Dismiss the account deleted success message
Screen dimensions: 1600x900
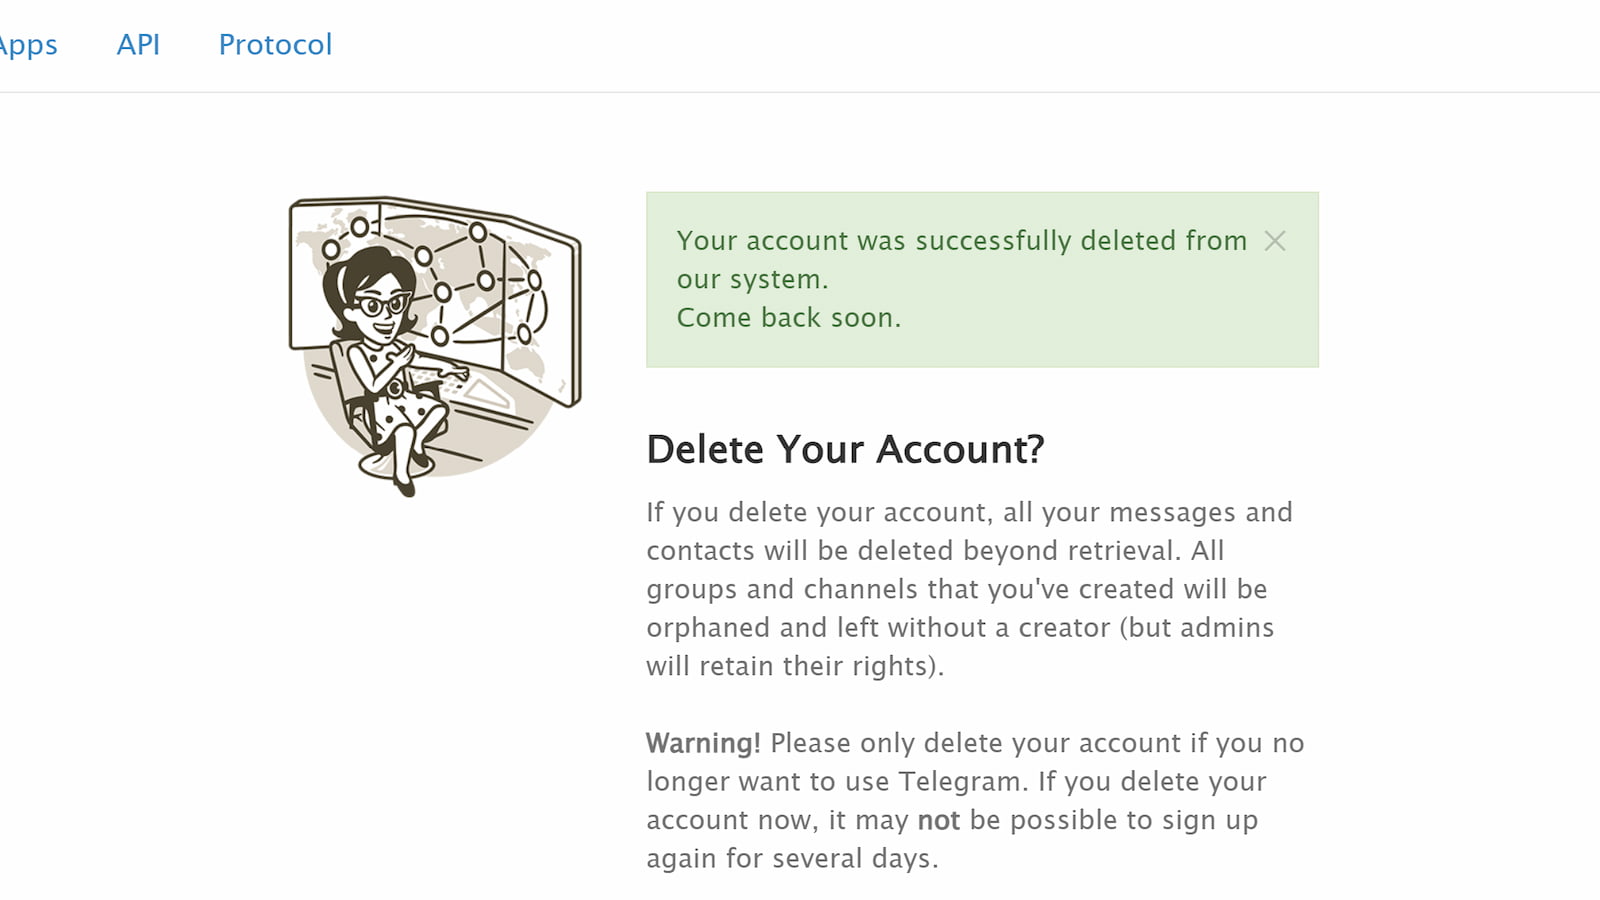click(x=1274, y=241)
